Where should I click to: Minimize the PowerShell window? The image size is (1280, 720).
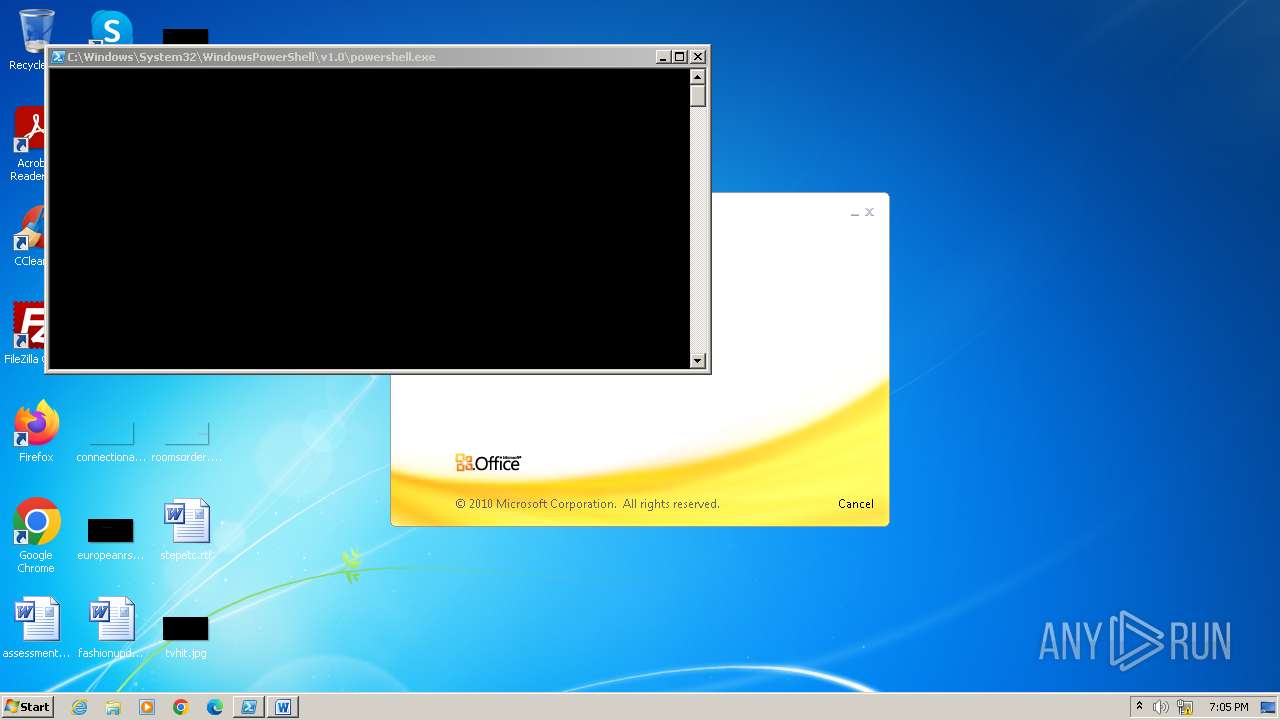[x=662, y=57]
